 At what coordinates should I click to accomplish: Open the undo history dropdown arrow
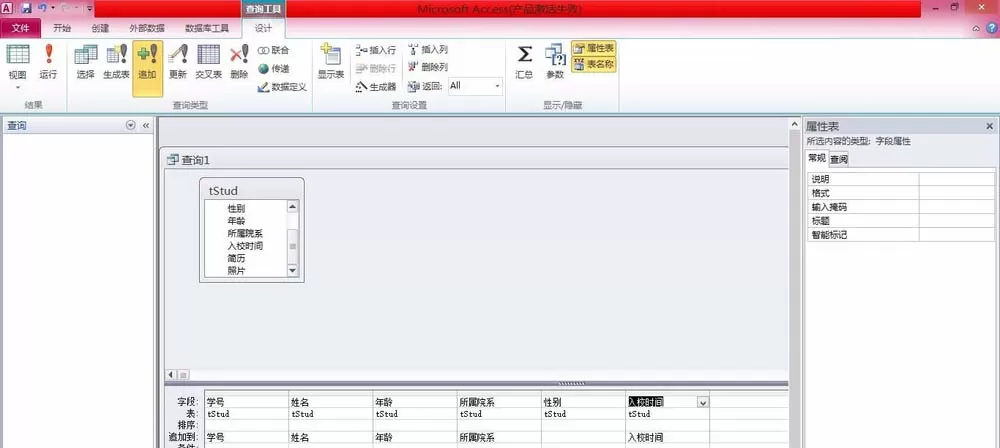pyautogui.click(x=53, y=9)
